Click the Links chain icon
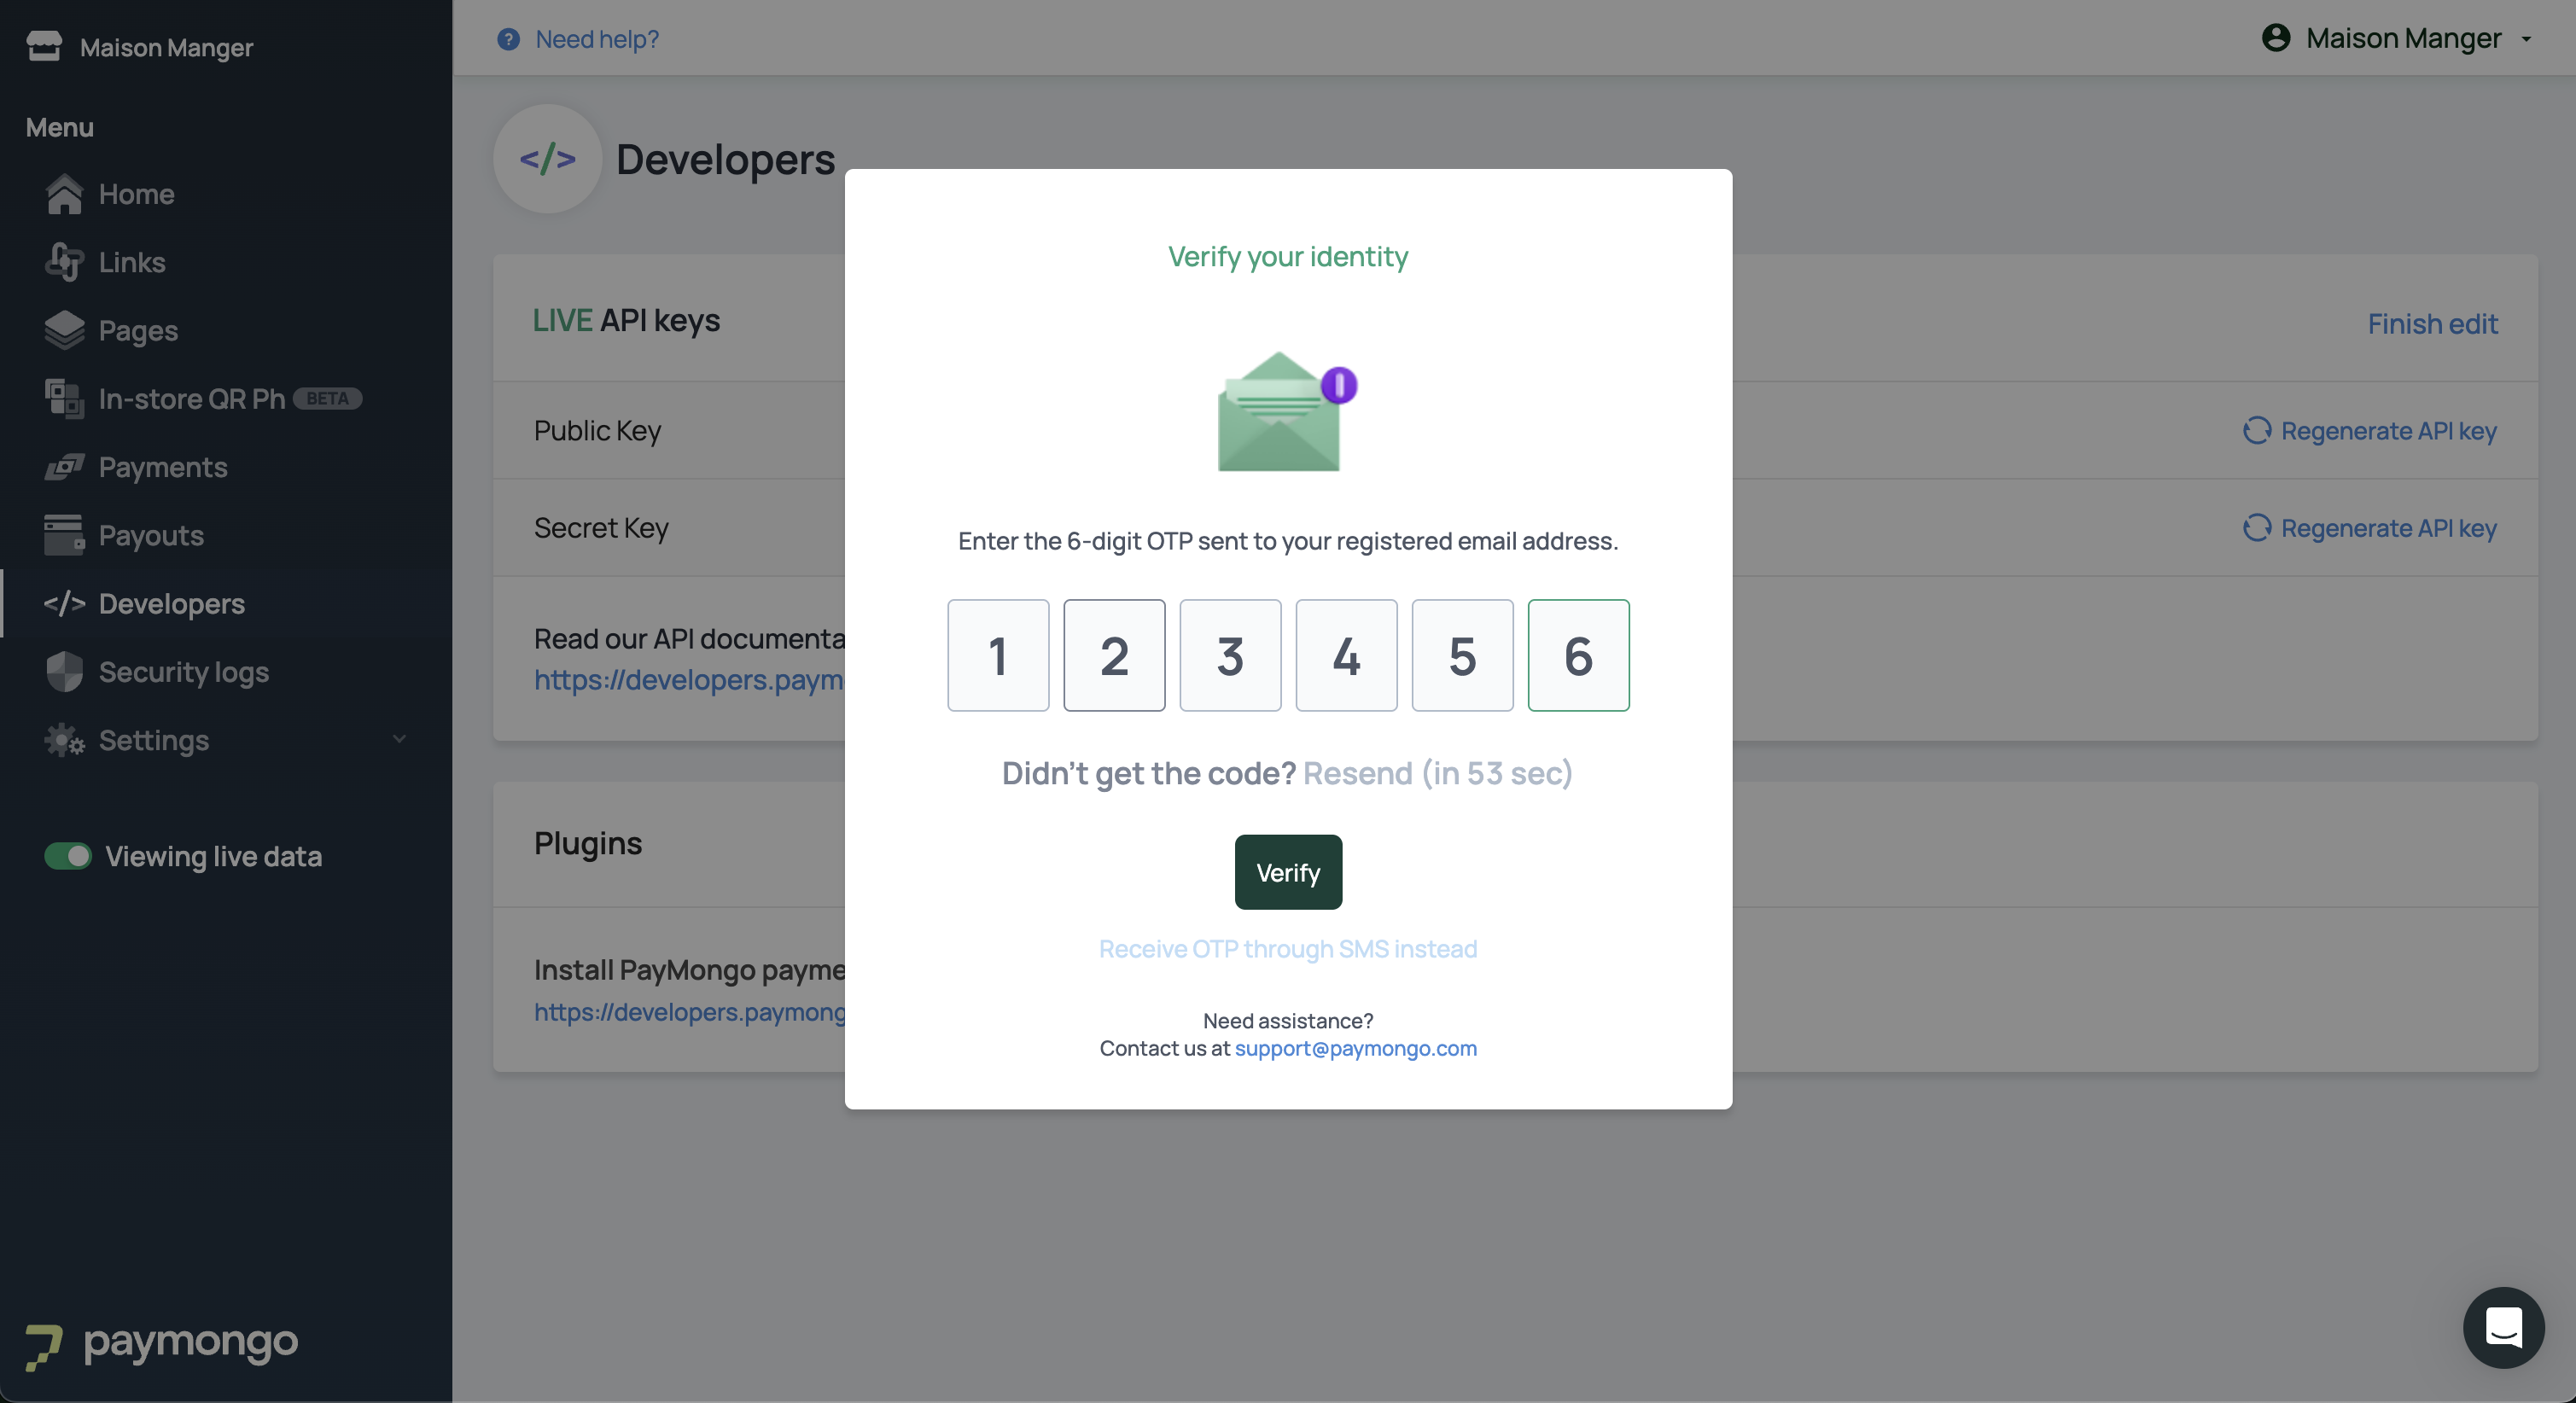 tap(64, 262)
